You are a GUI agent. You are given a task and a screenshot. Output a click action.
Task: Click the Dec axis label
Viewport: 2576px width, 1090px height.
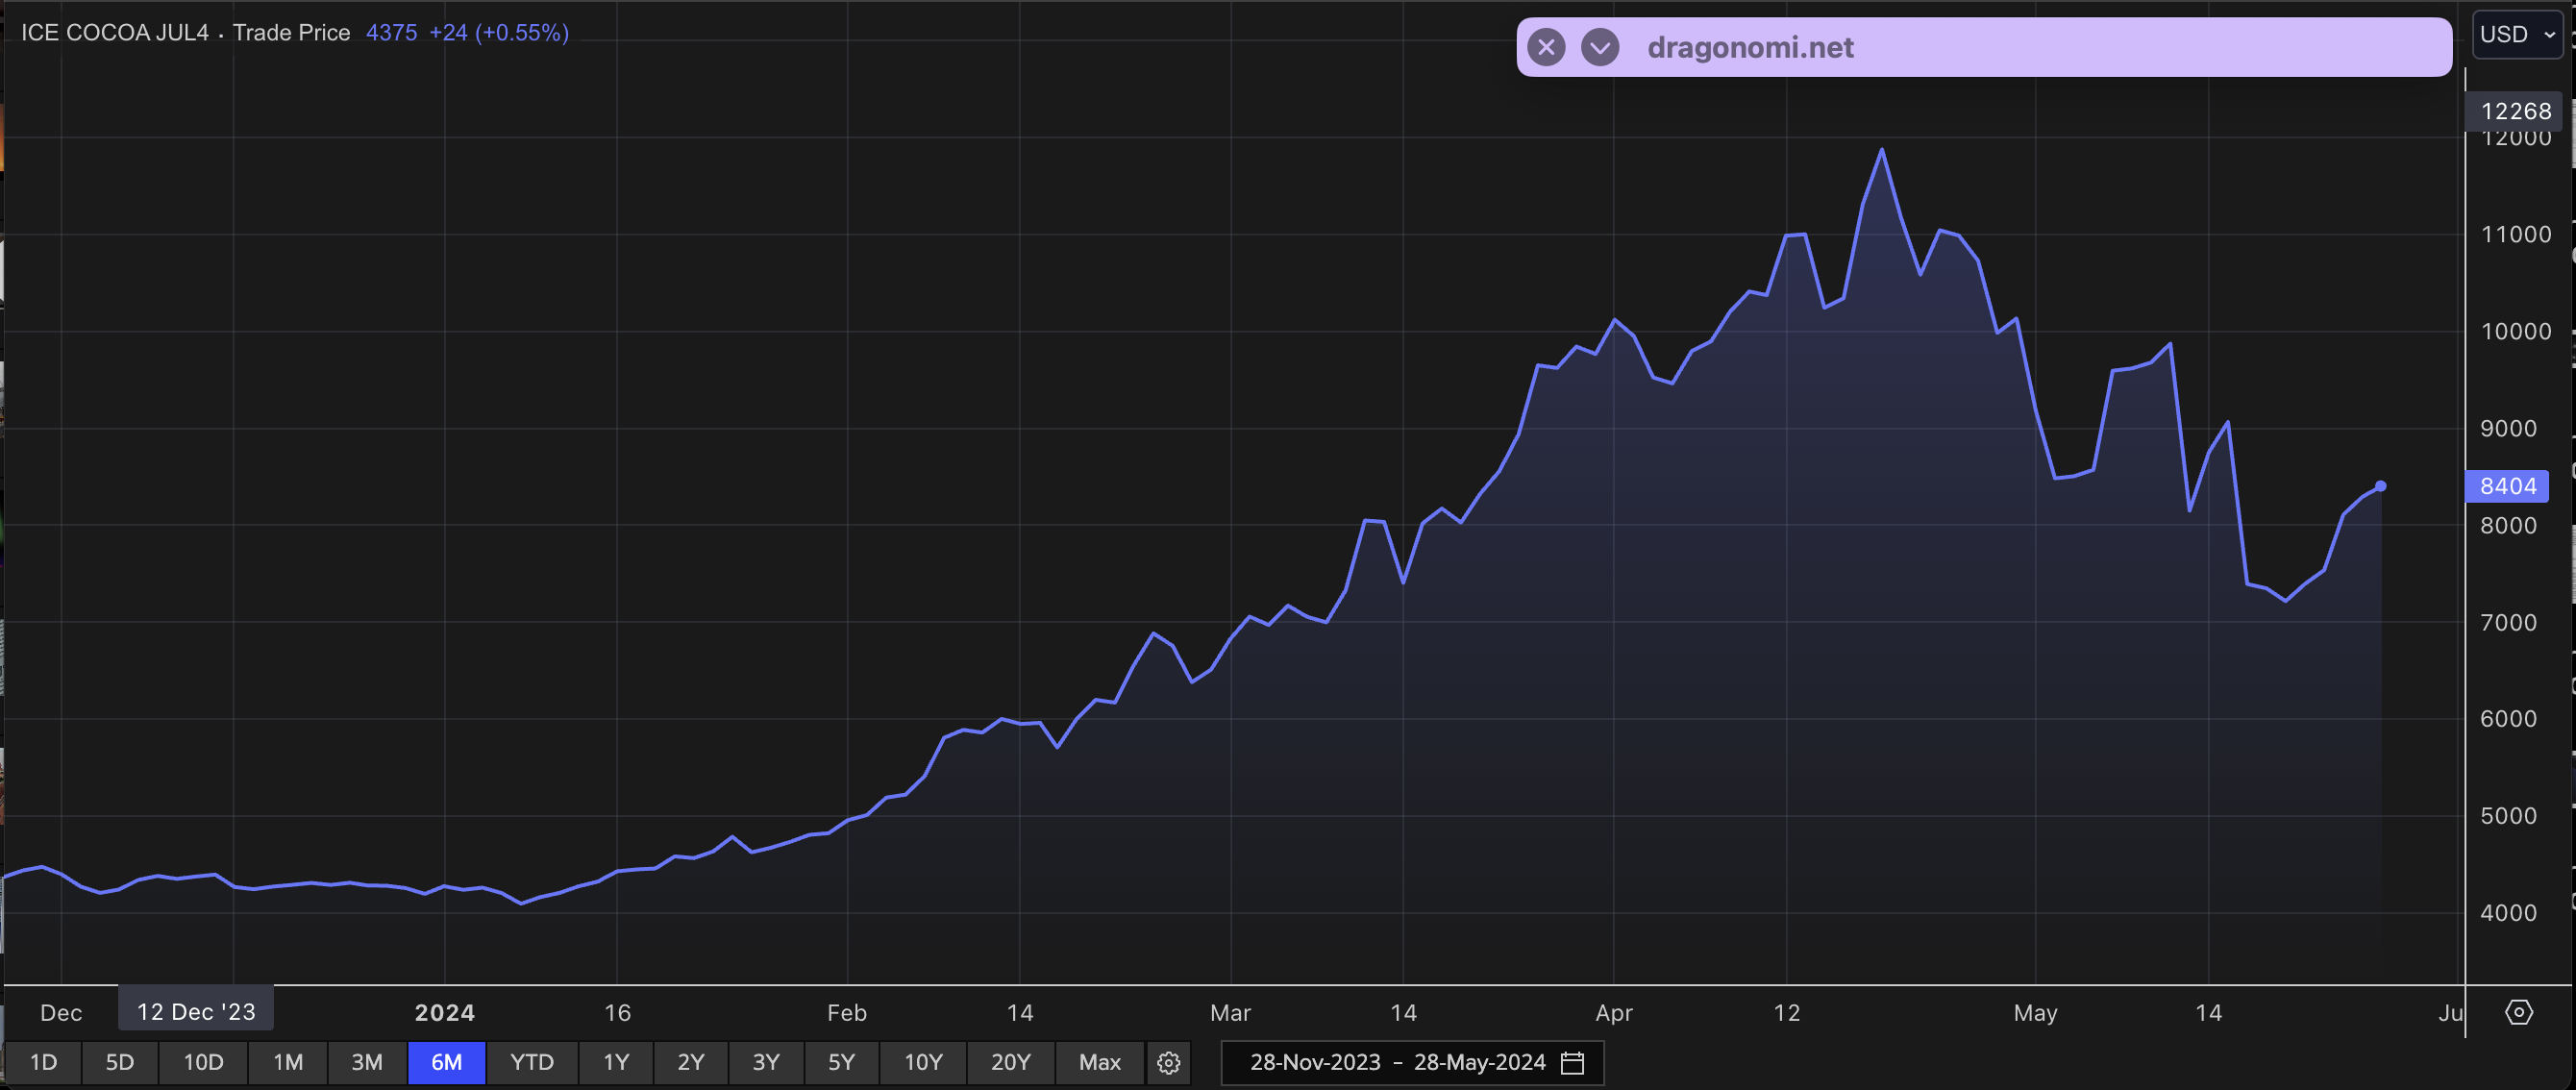pyautogui.click(x=61, y=1012)
